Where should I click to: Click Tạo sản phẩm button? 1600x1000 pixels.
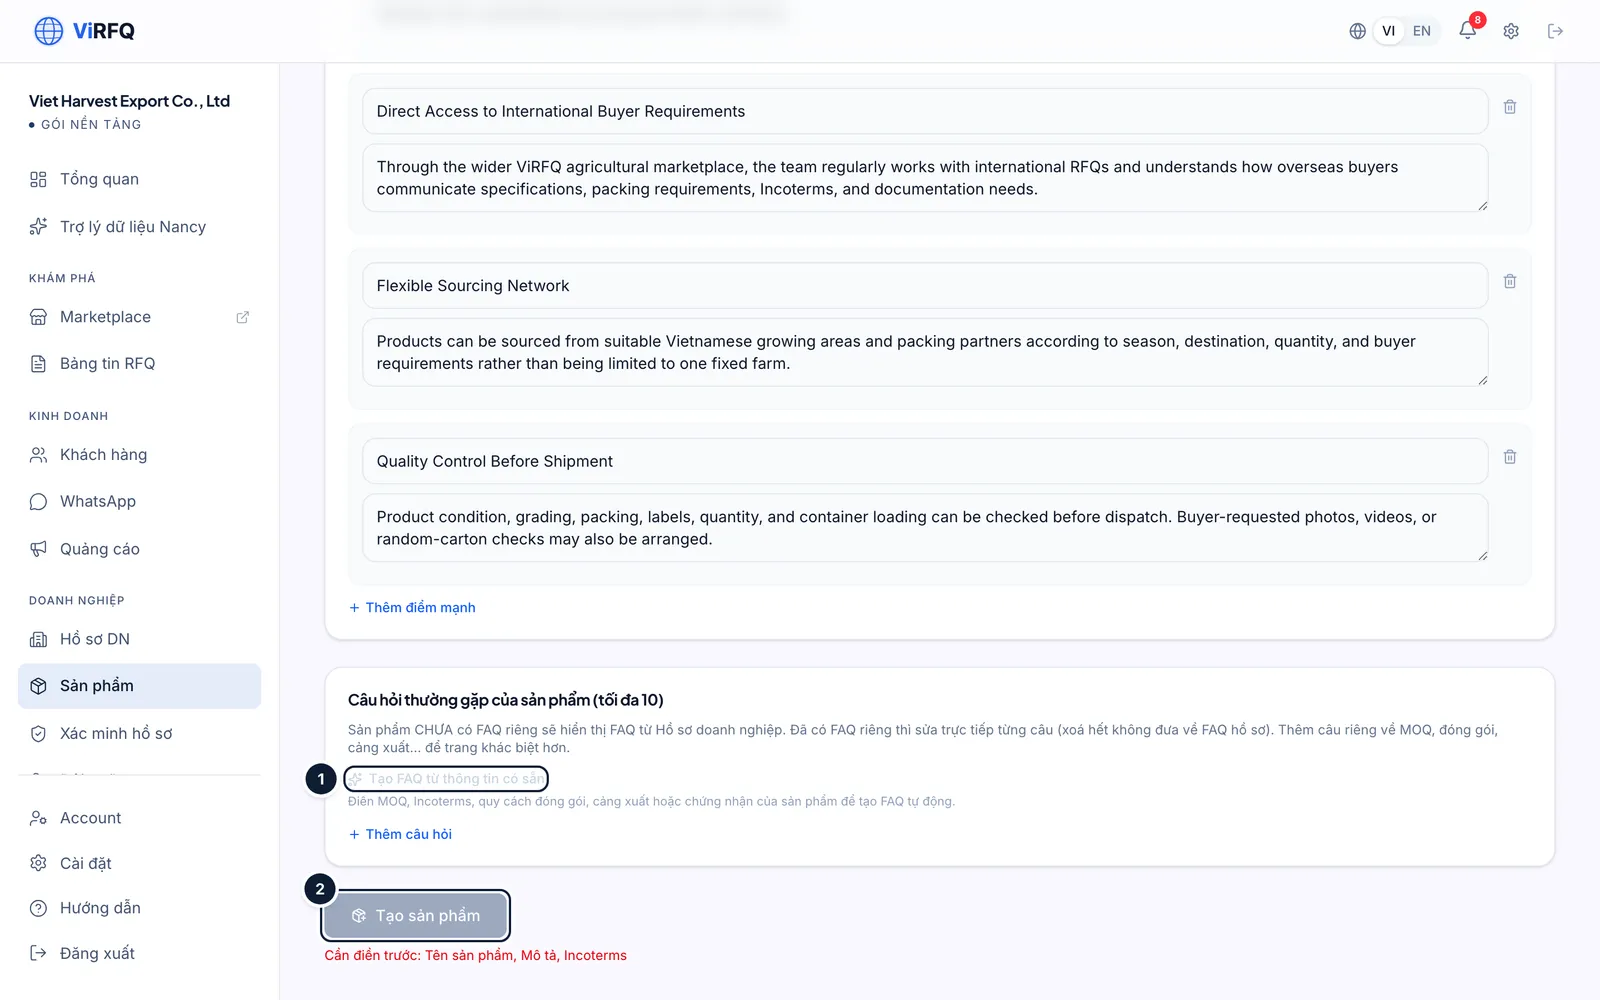[415, 916]
